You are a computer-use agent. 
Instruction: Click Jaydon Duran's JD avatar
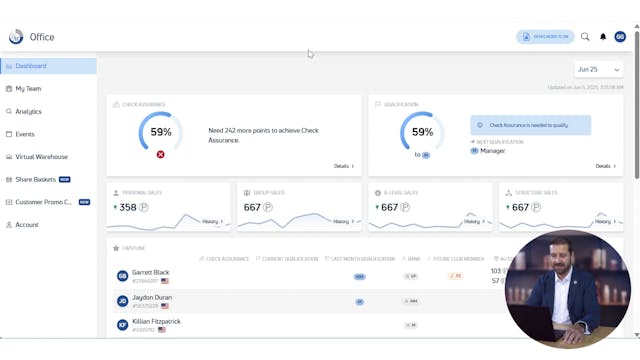pos(122,301)
